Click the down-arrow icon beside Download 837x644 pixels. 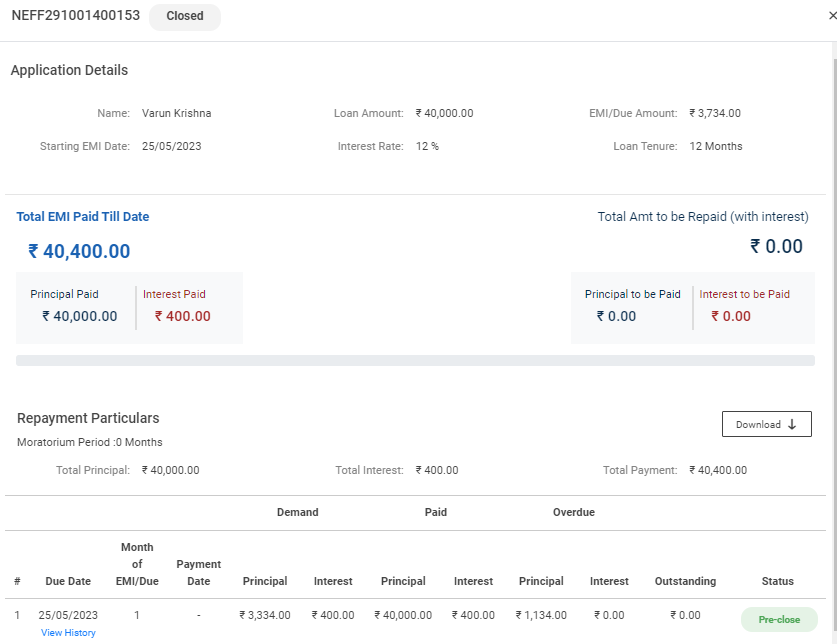click(x=793, y=425)
